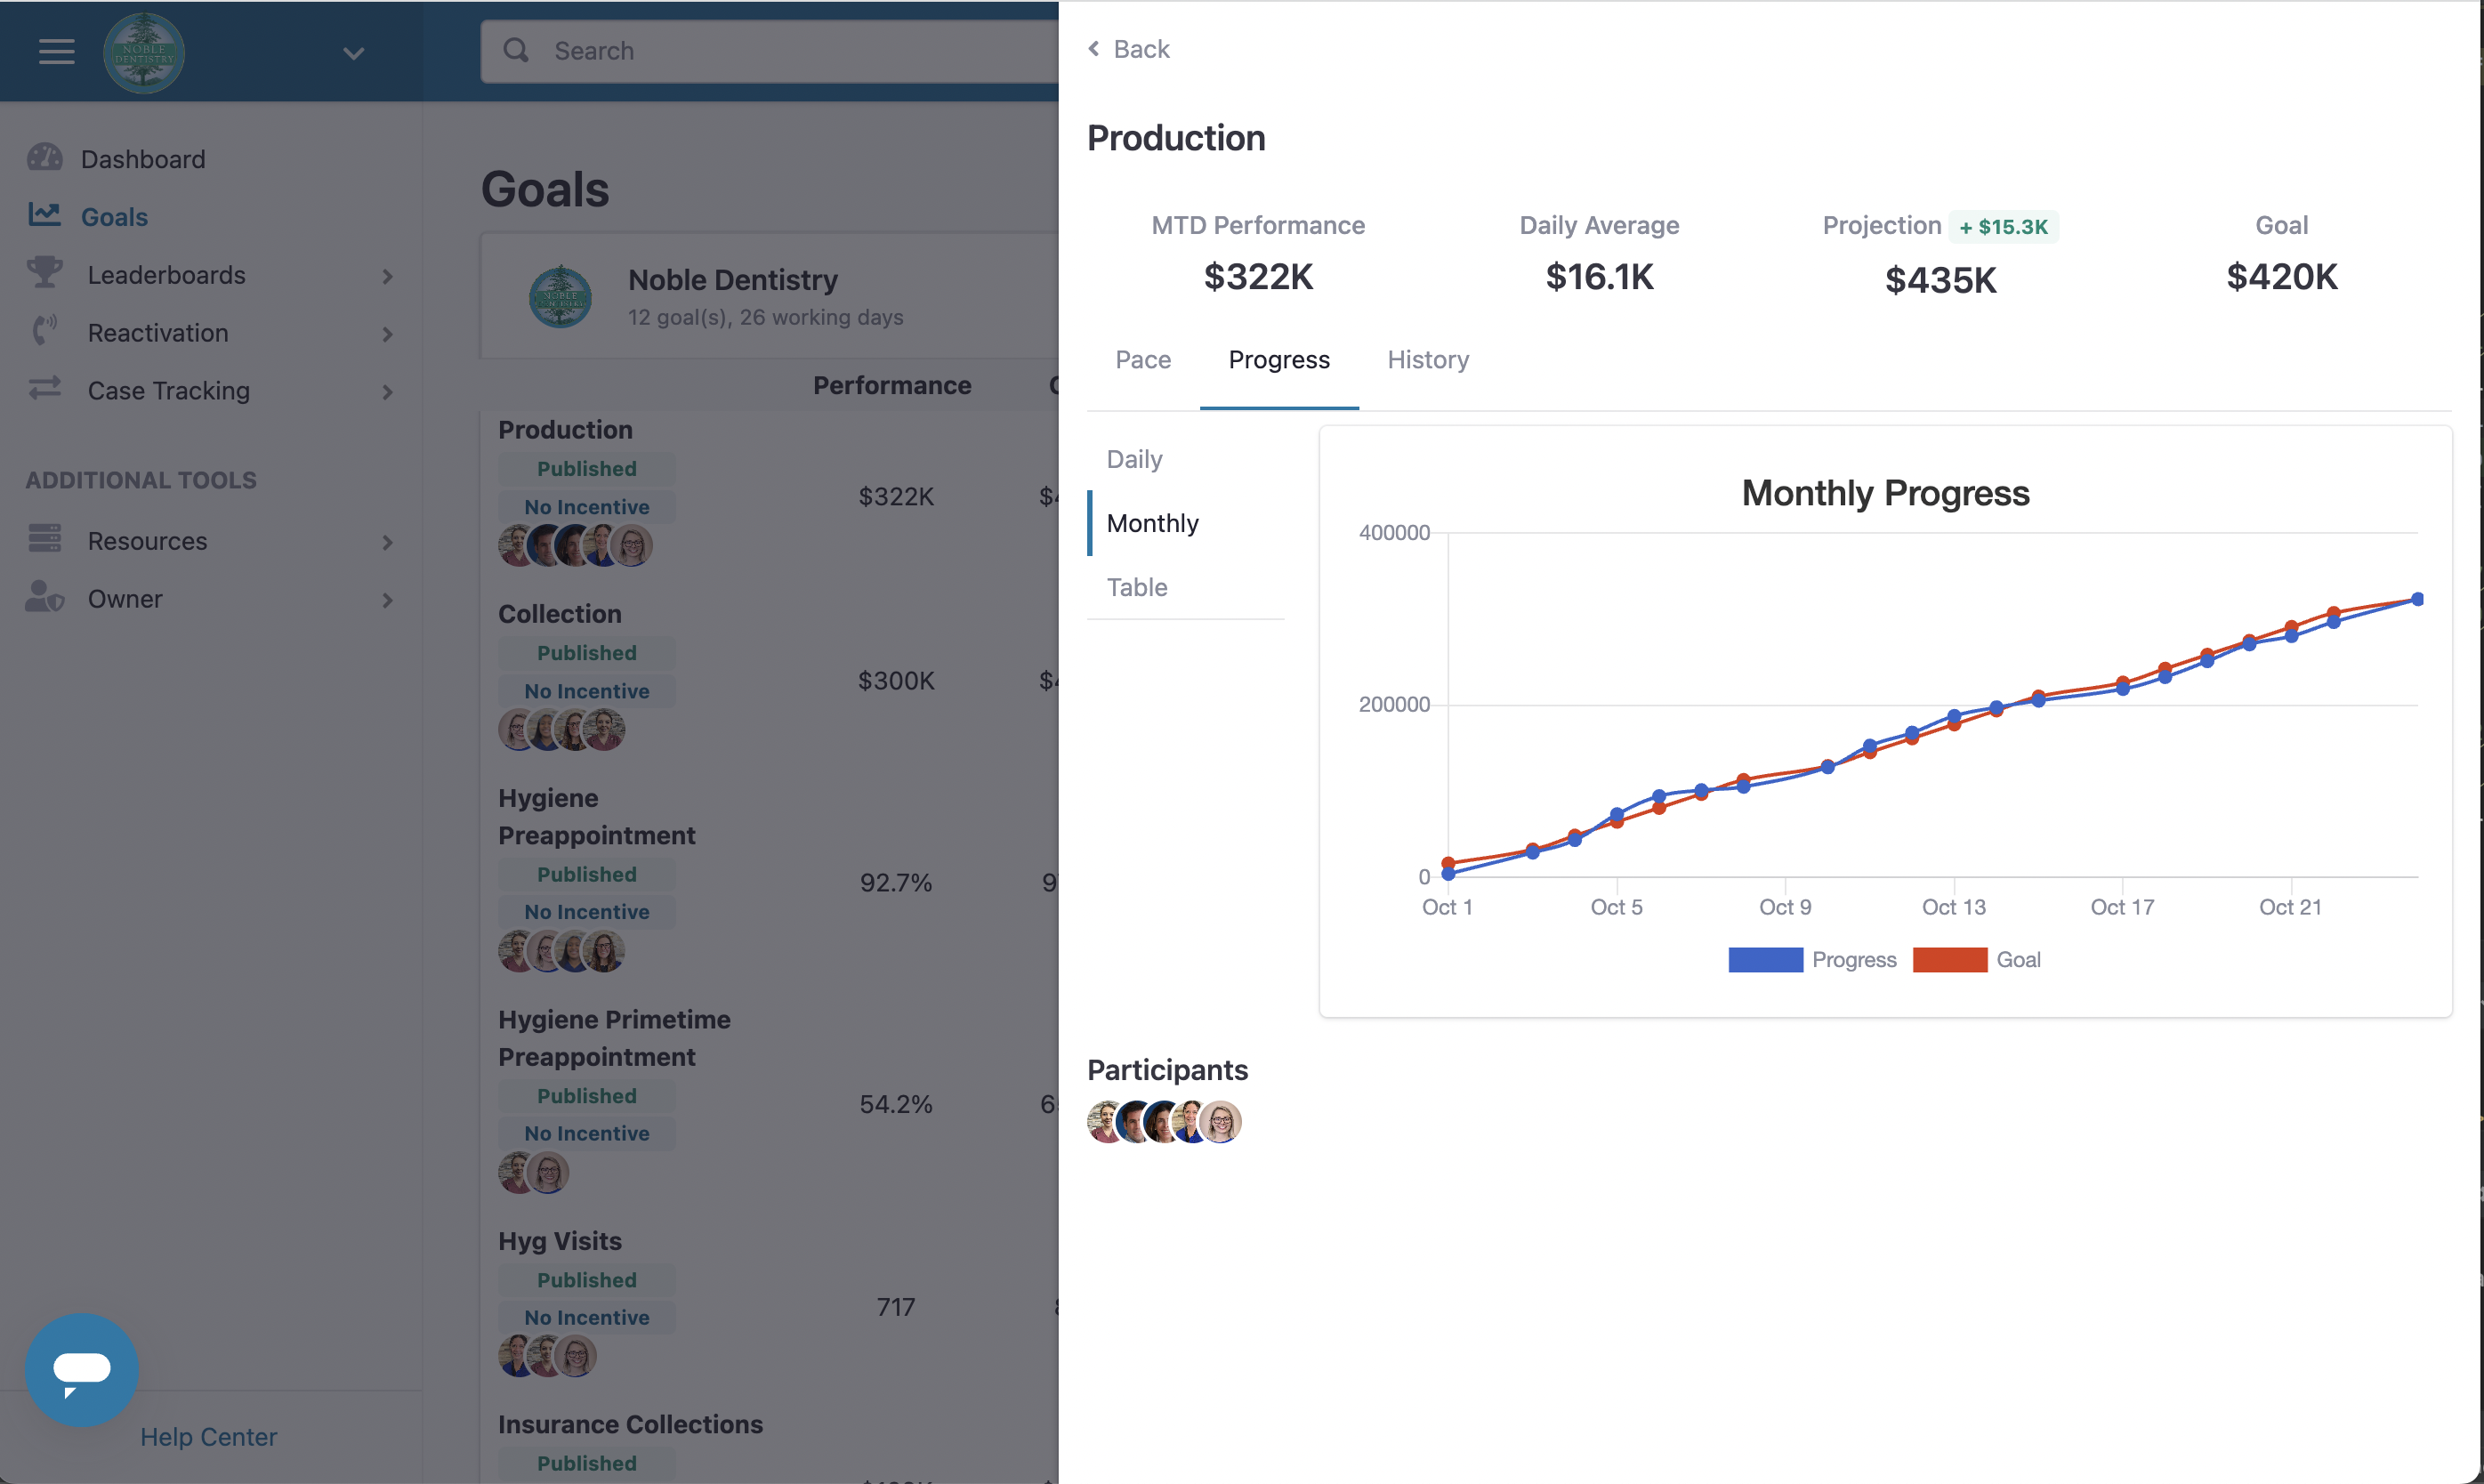2484x1484 pixels.
Task: Click the Dashboard gauge icon
Action: pyautogui.click(x=45, y=157)
